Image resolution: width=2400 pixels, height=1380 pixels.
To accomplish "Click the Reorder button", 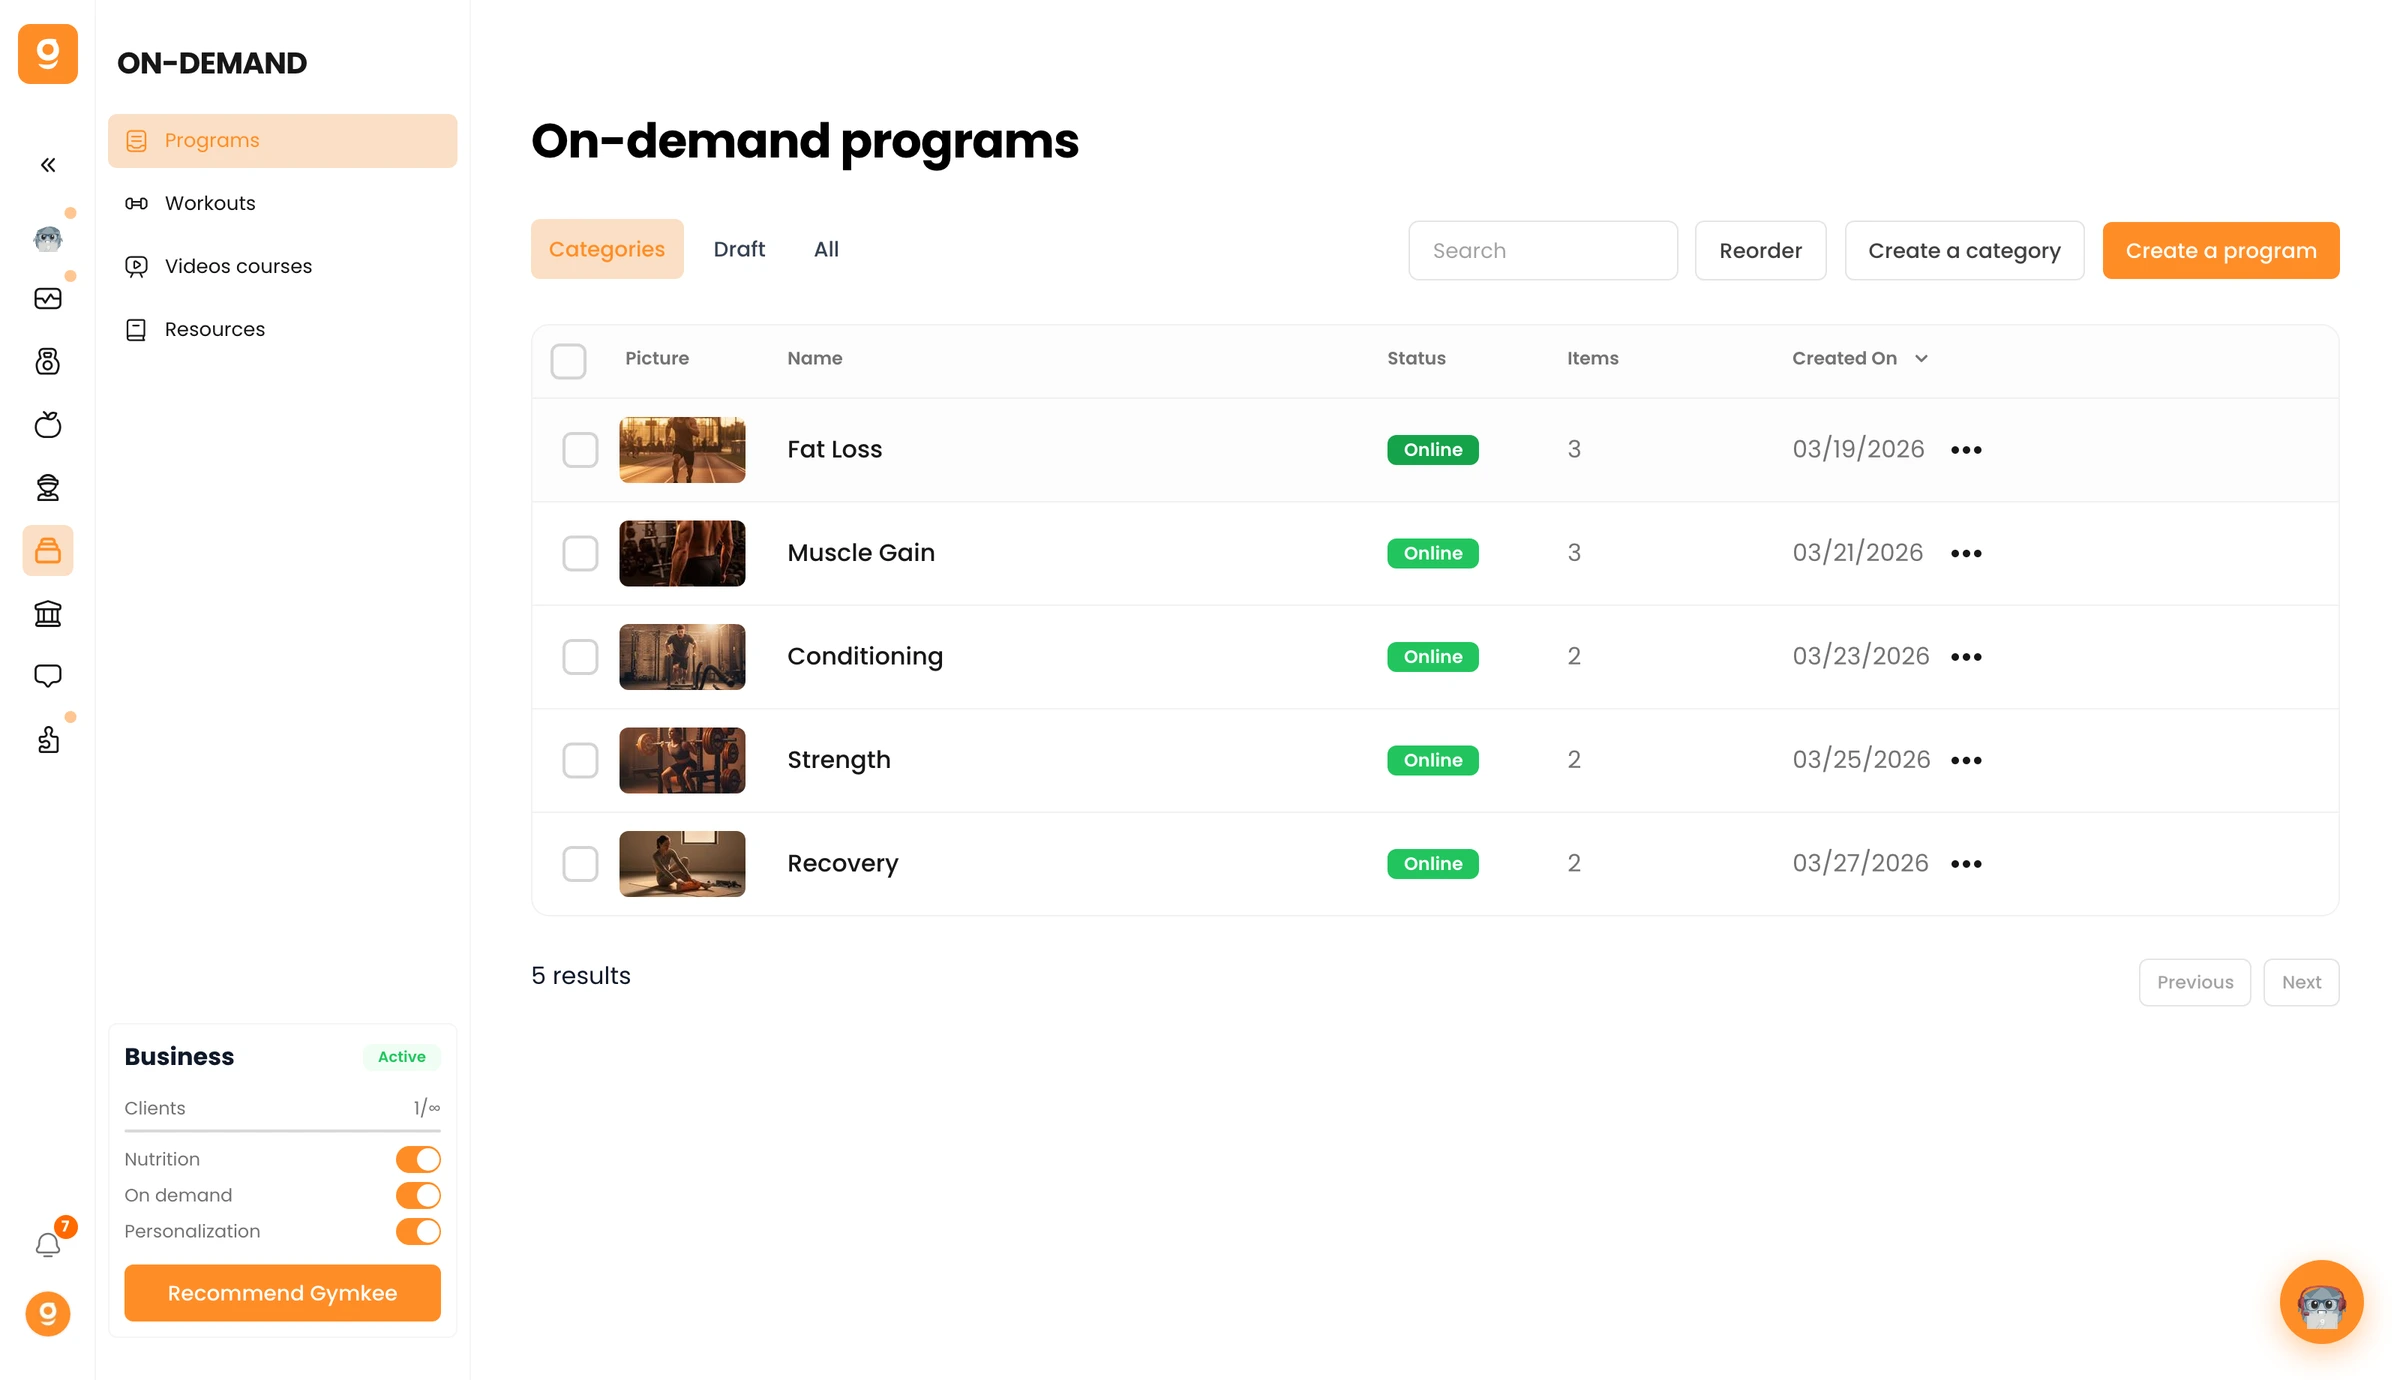I will coord(1761,250).
